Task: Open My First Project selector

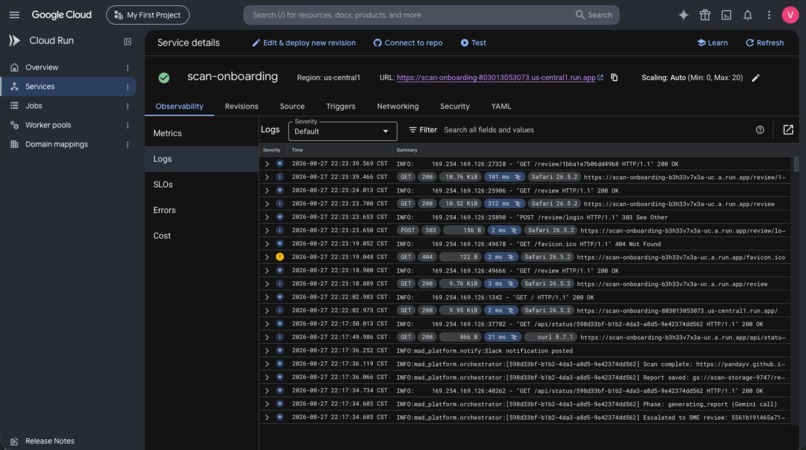Action: tap(148, 15)
